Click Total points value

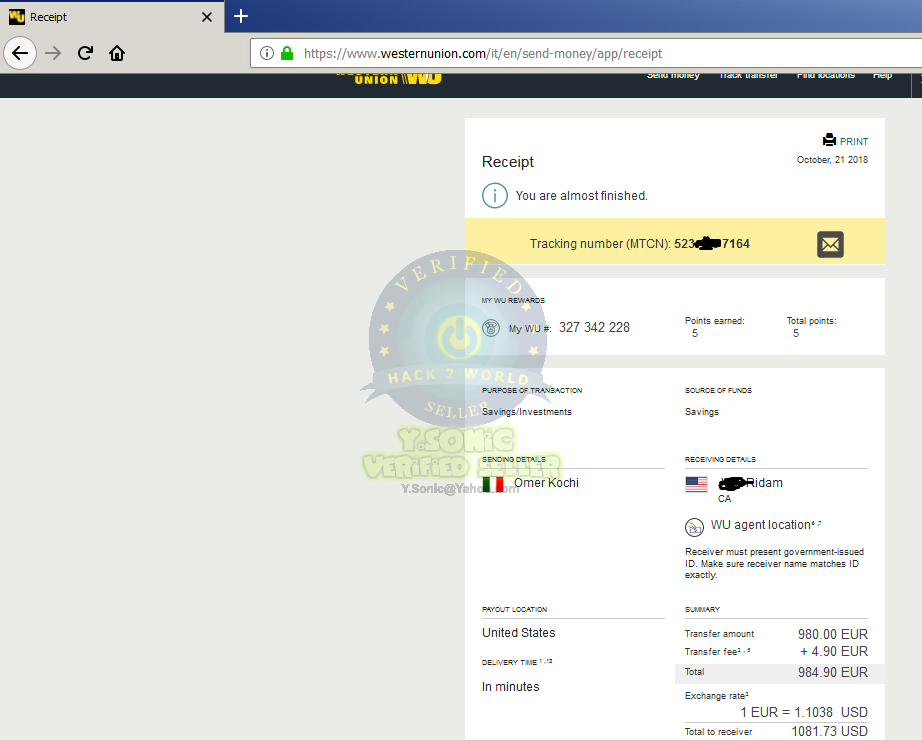(796, 333)
